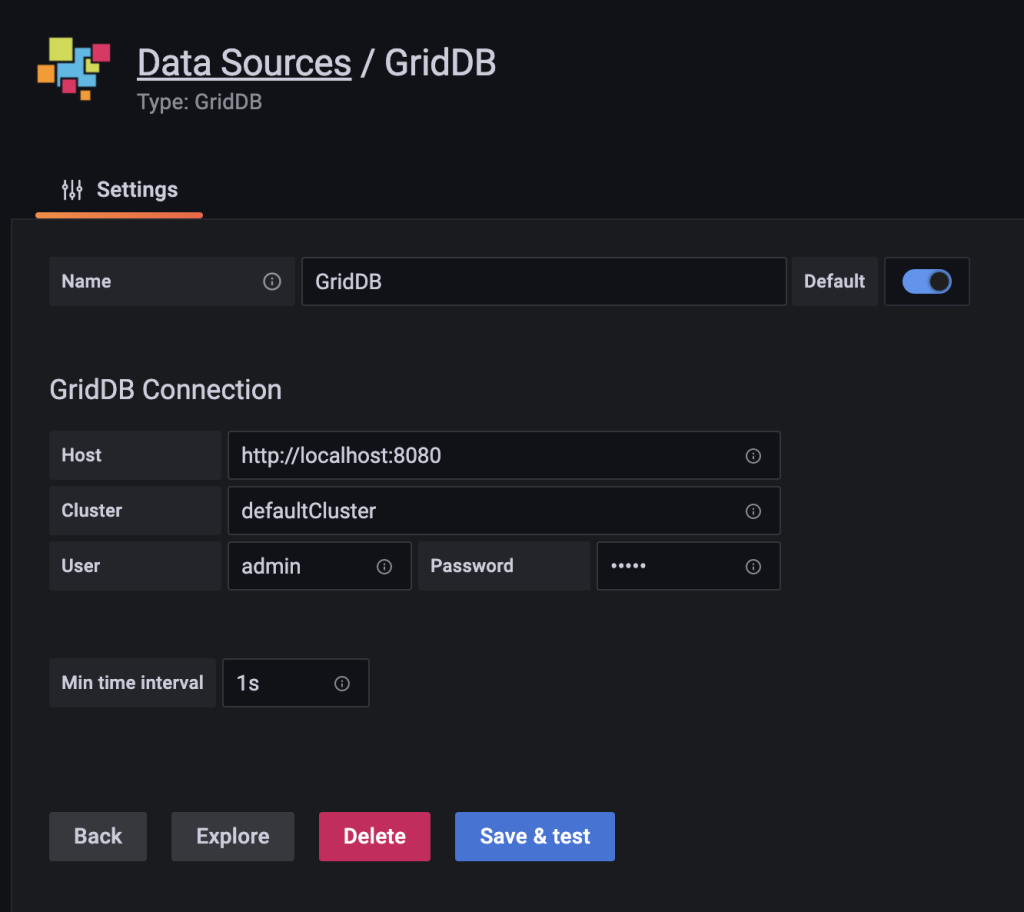
Task: Click the Password field info icon
Action: (x=753, y=565)
